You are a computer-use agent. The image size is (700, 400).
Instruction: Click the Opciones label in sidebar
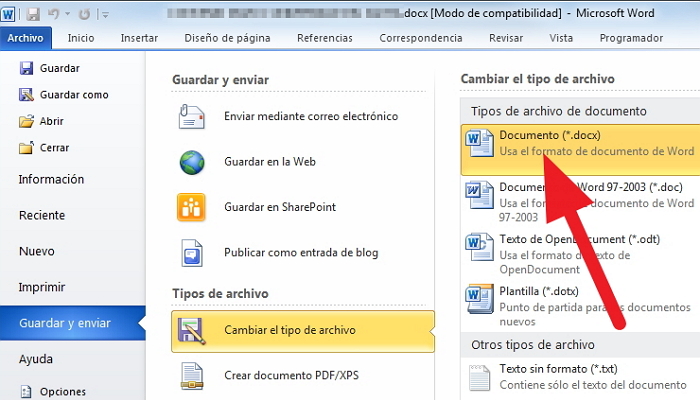63,392
